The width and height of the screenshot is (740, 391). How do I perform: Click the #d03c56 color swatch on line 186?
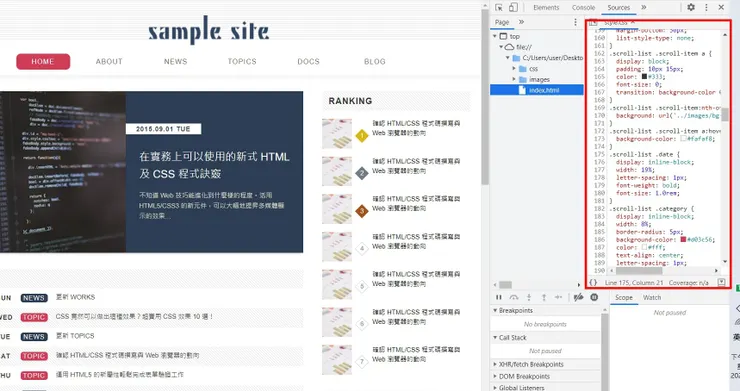(683, 239)
